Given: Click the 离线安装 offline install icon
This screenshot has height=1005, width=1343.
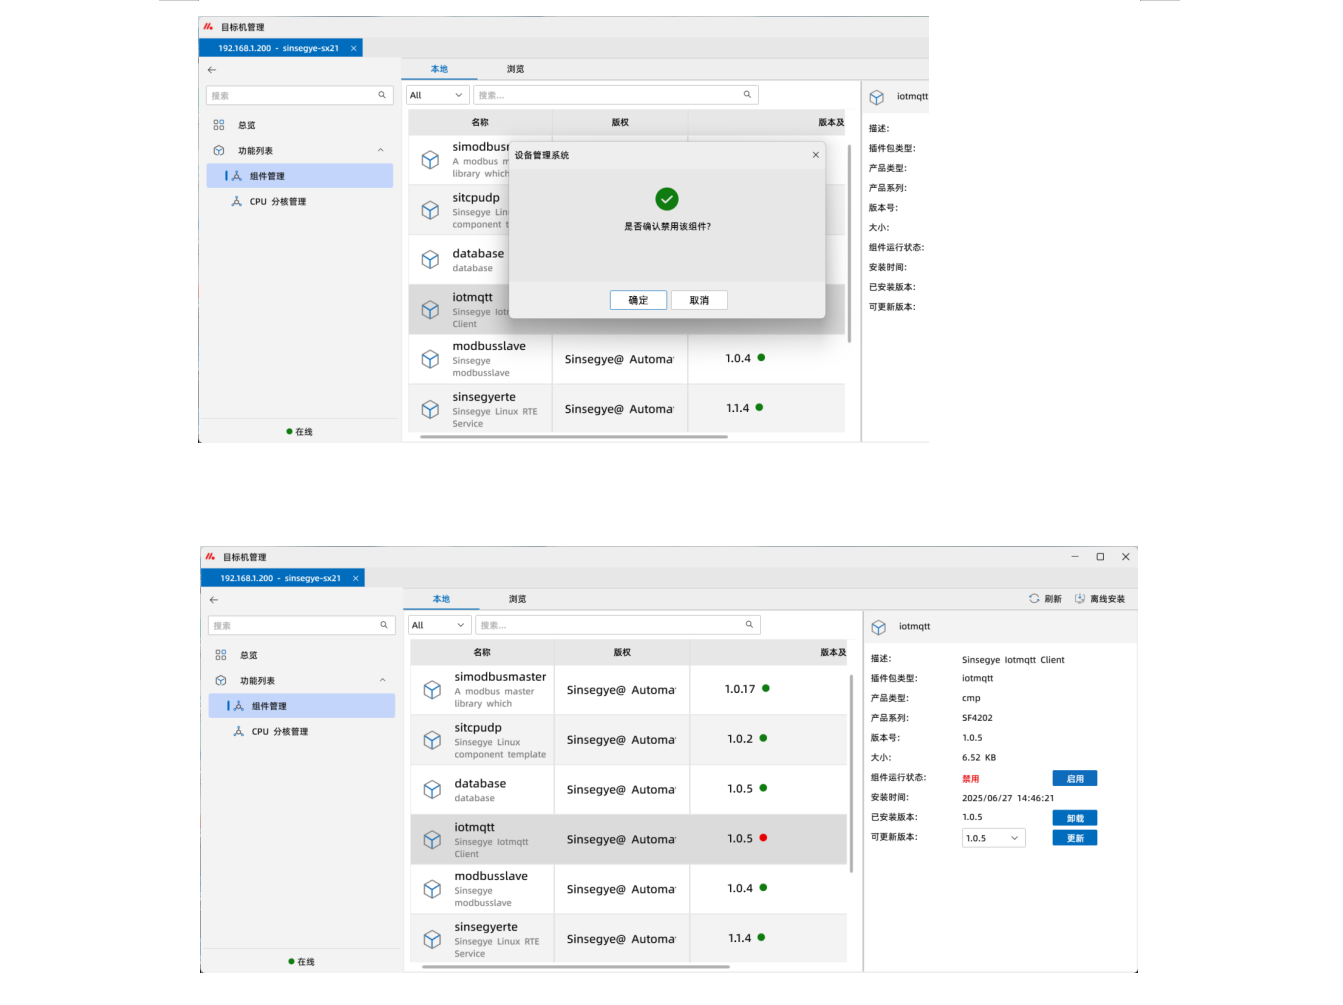Looking at the screenshot, I should (x=1080, y=599).
